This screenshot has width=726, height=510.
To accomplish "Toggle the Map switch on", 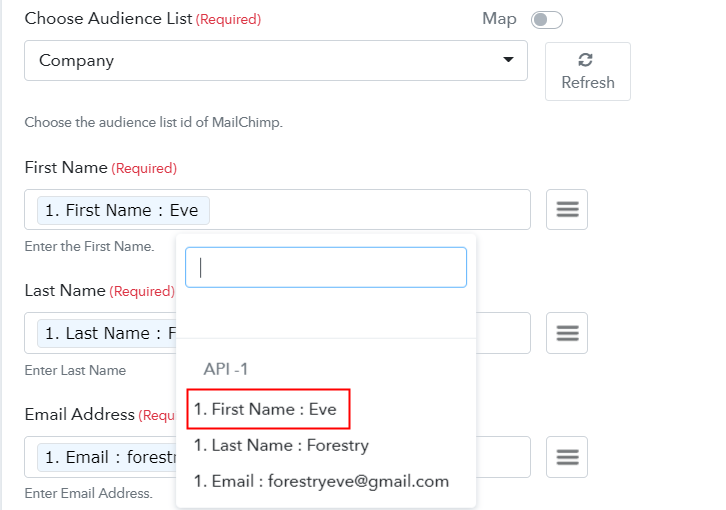I will pyautogui.click(x=547, y=20).
